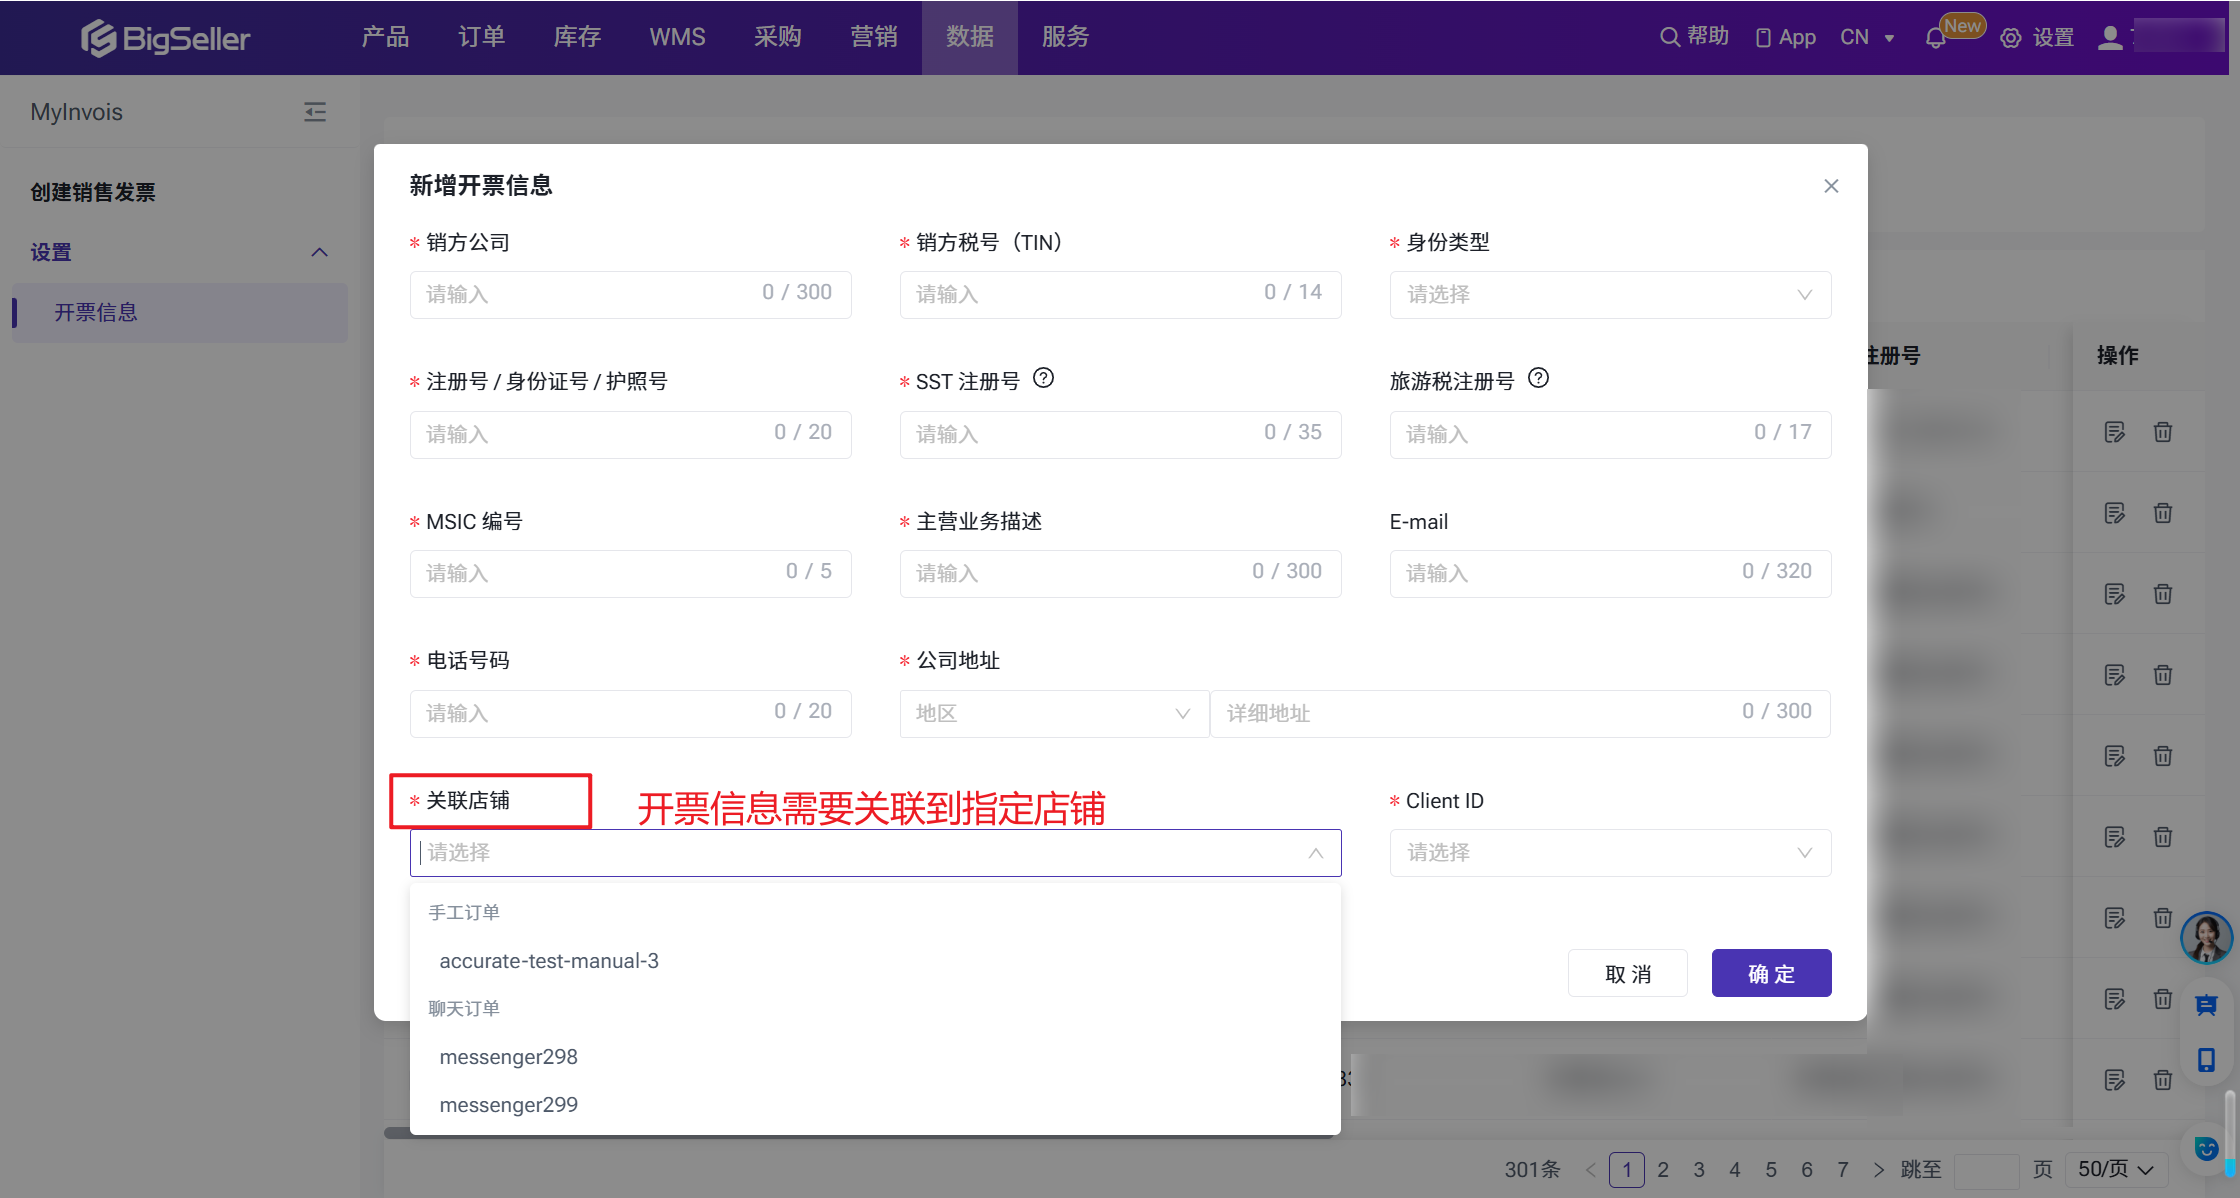This screenshot has height=1198, width=2240.
Task: Click the SST 注册号 help icon
Action: click(x=1043, y=379)
